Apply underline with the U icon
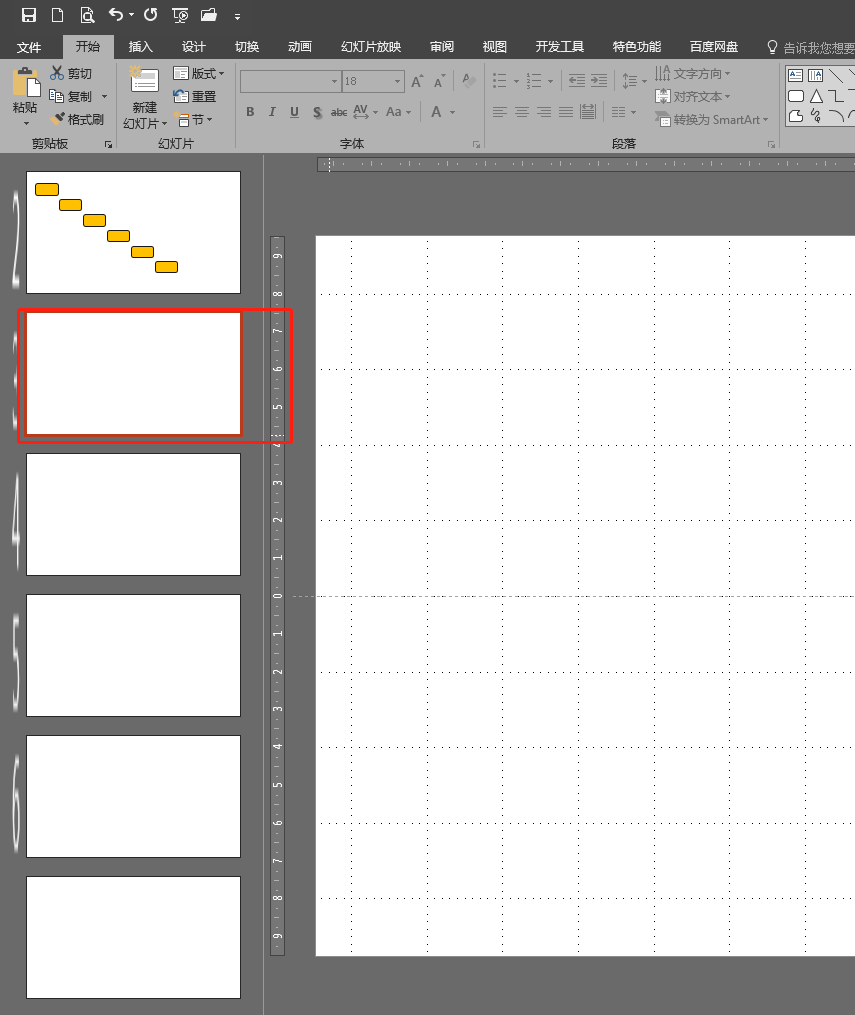855x1015 pixels. click(x=291, y=111)
